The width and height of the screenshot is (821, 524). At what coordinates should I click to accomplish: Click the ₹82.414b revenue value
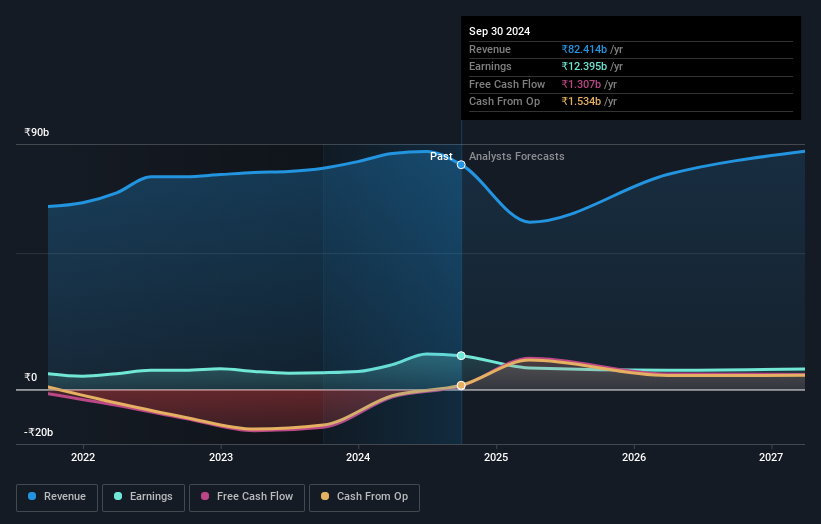coord(584,49)
